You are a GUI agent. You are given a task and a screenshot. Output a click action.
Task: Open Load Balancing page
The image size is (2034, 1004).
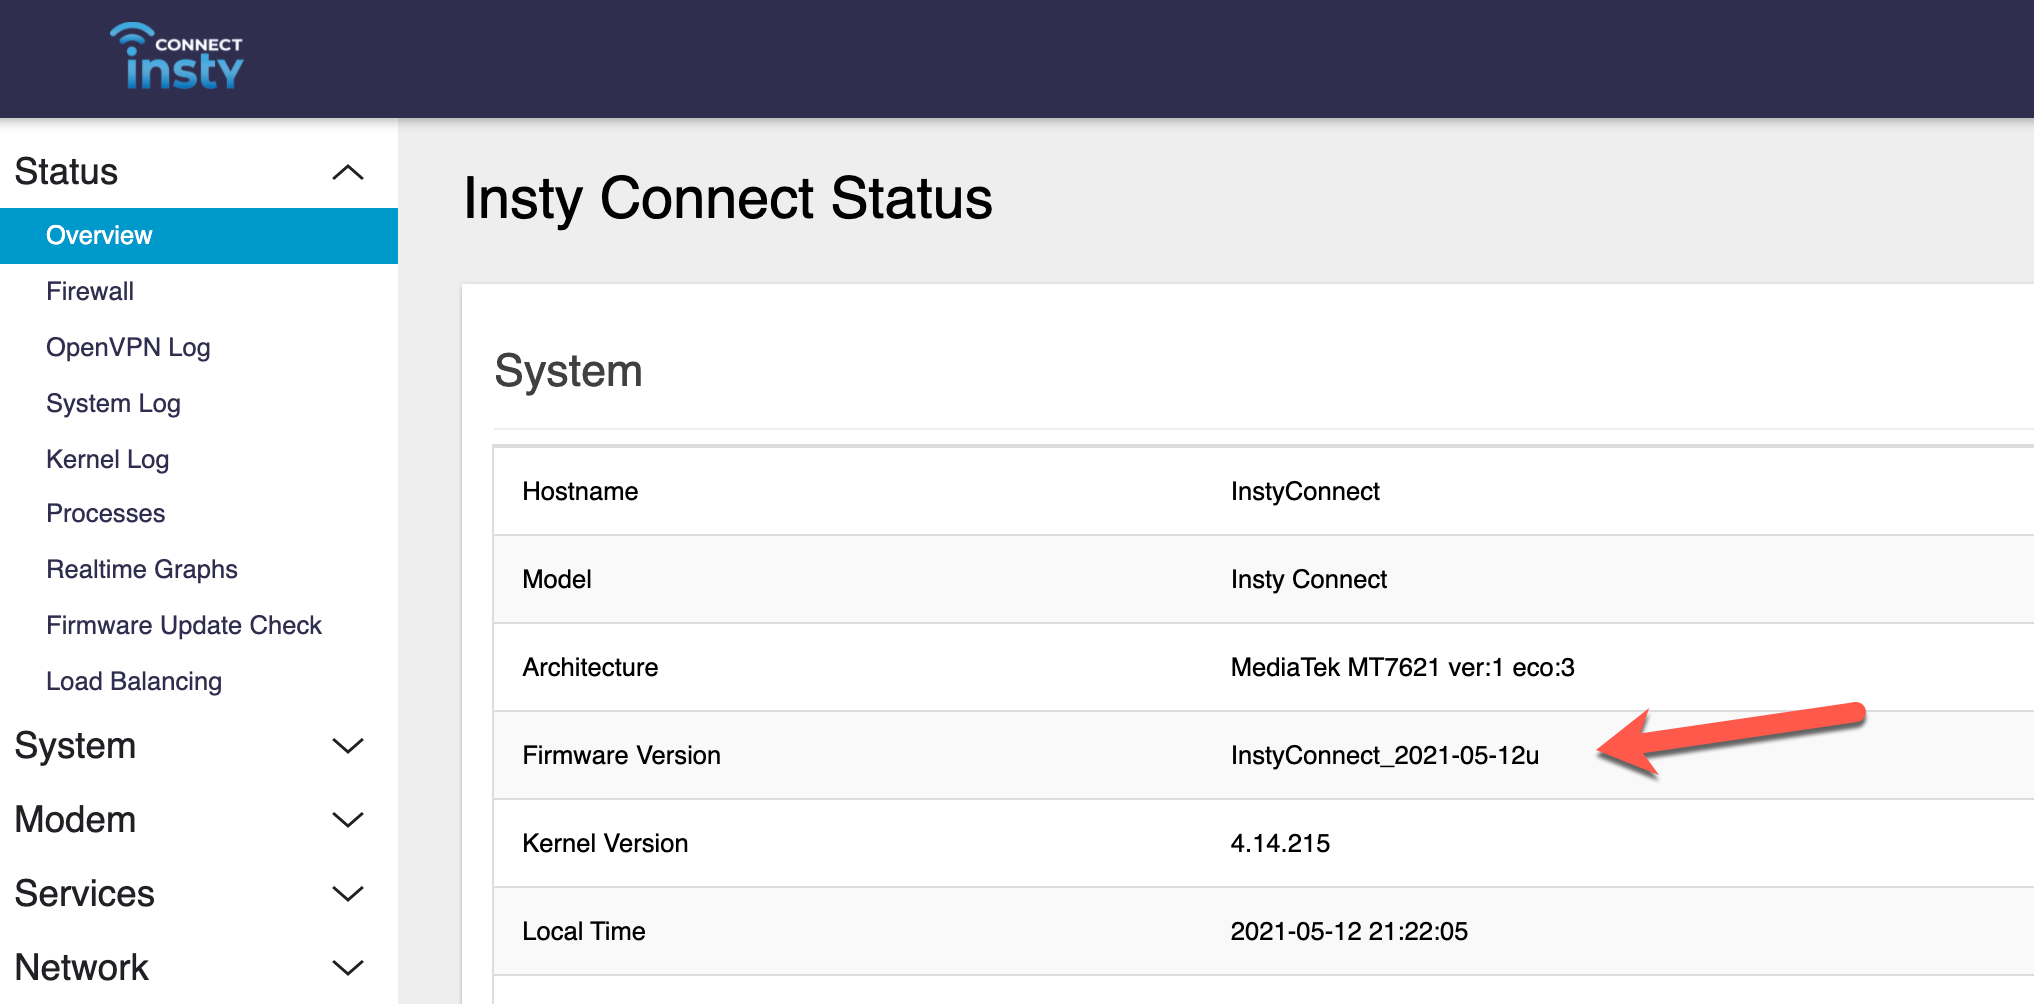tap(134, 682)
